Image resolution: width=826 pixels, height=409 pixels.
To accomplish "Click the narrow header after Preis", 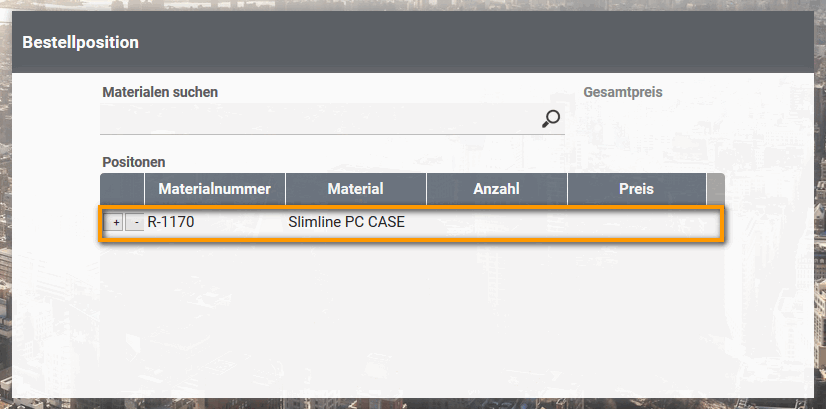I will (x=715, y=188).
